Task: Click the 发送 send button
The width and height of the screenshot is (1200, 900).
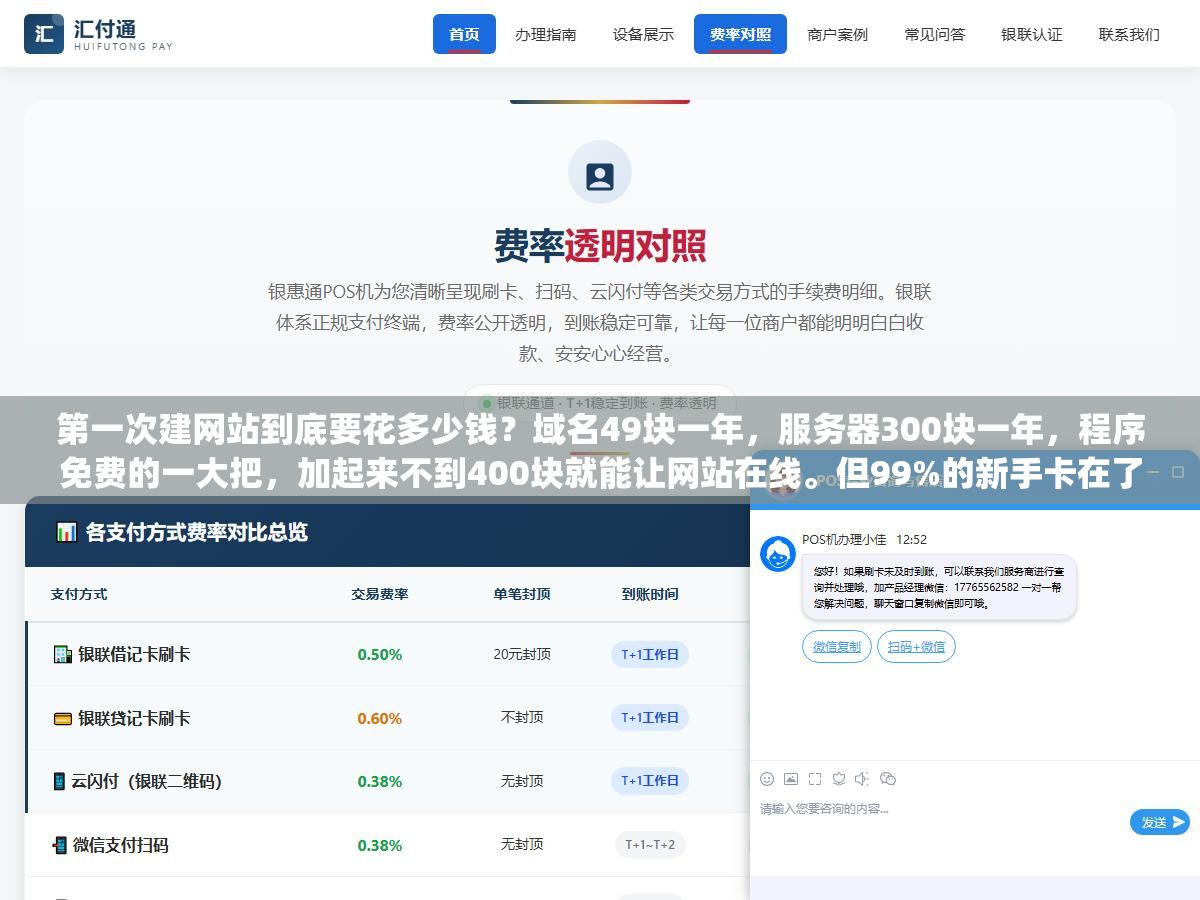Action: (1160, 822)
